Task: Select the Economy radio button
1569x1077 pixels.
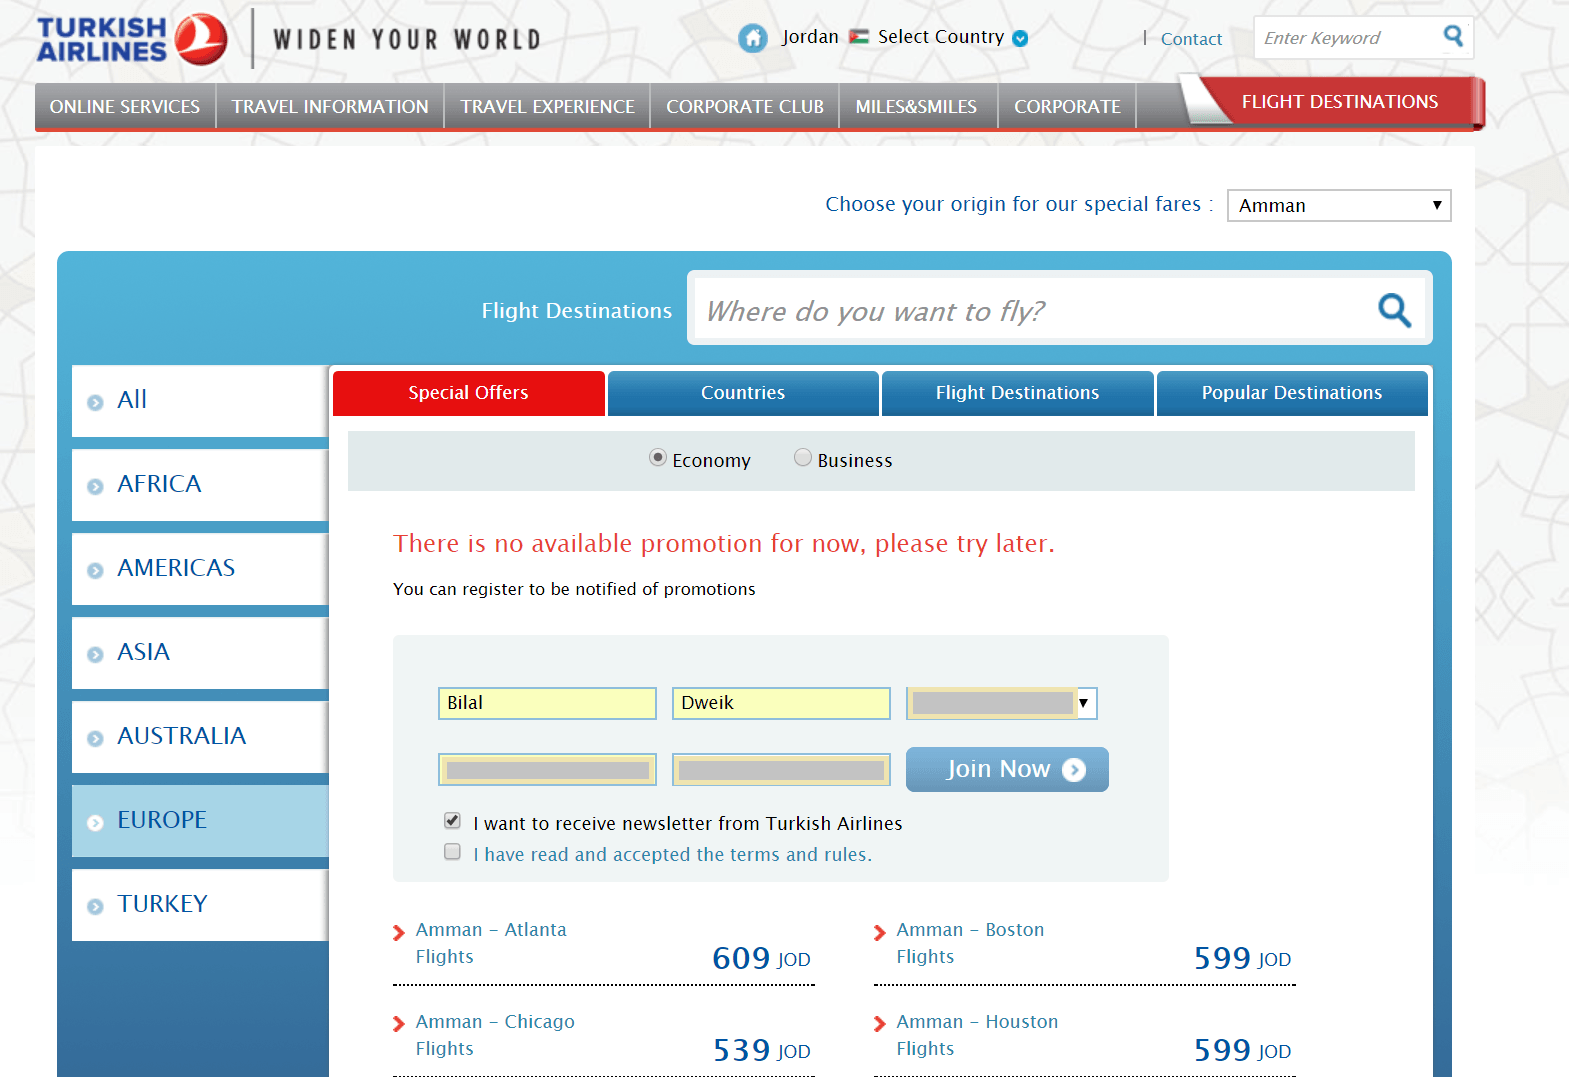Action: 658,457
